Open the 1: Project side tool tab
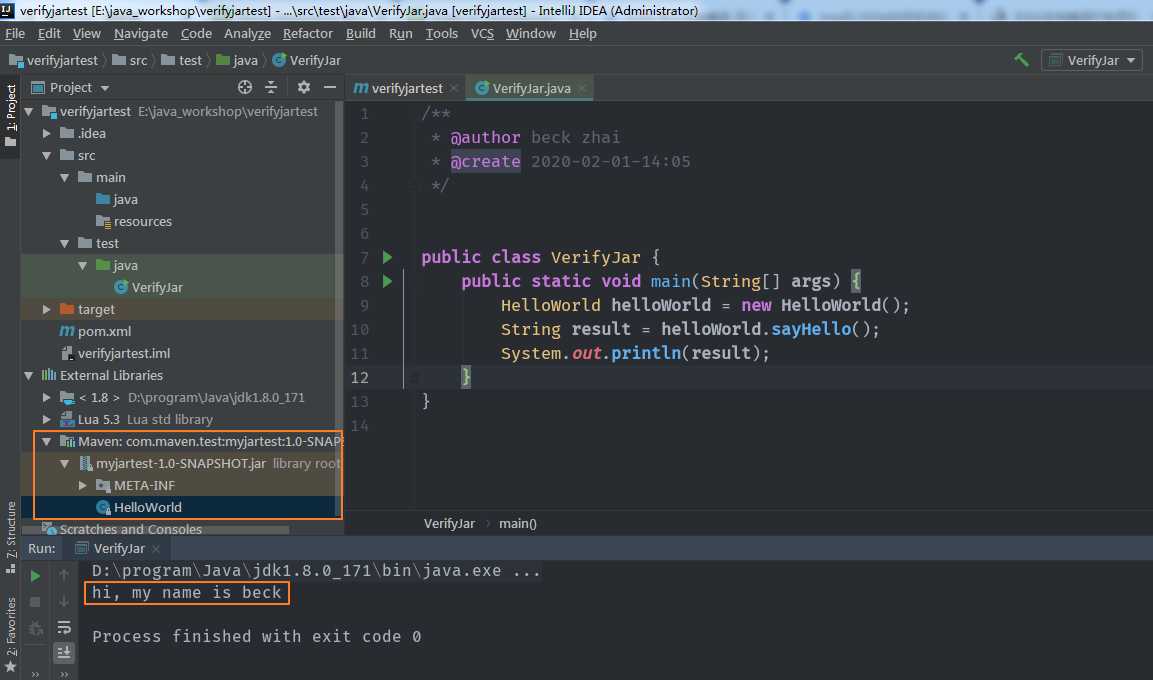 coord(10,114)
